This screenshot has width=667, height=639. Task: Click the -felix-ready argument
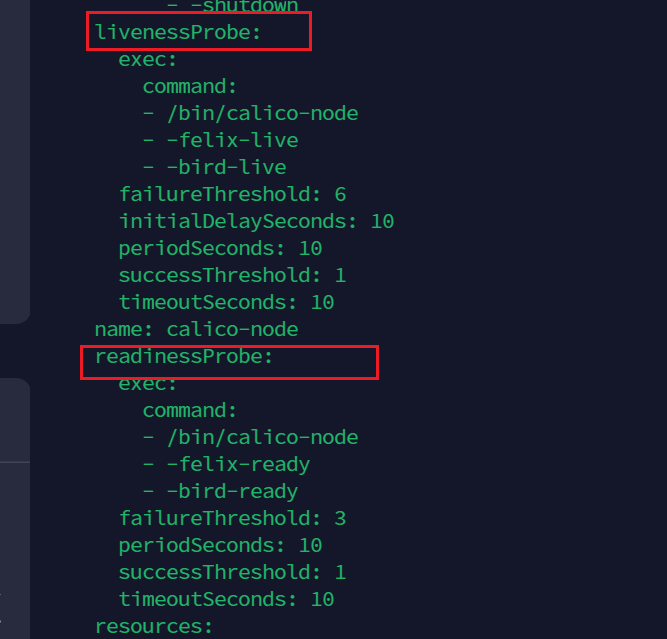pos(237,464)
